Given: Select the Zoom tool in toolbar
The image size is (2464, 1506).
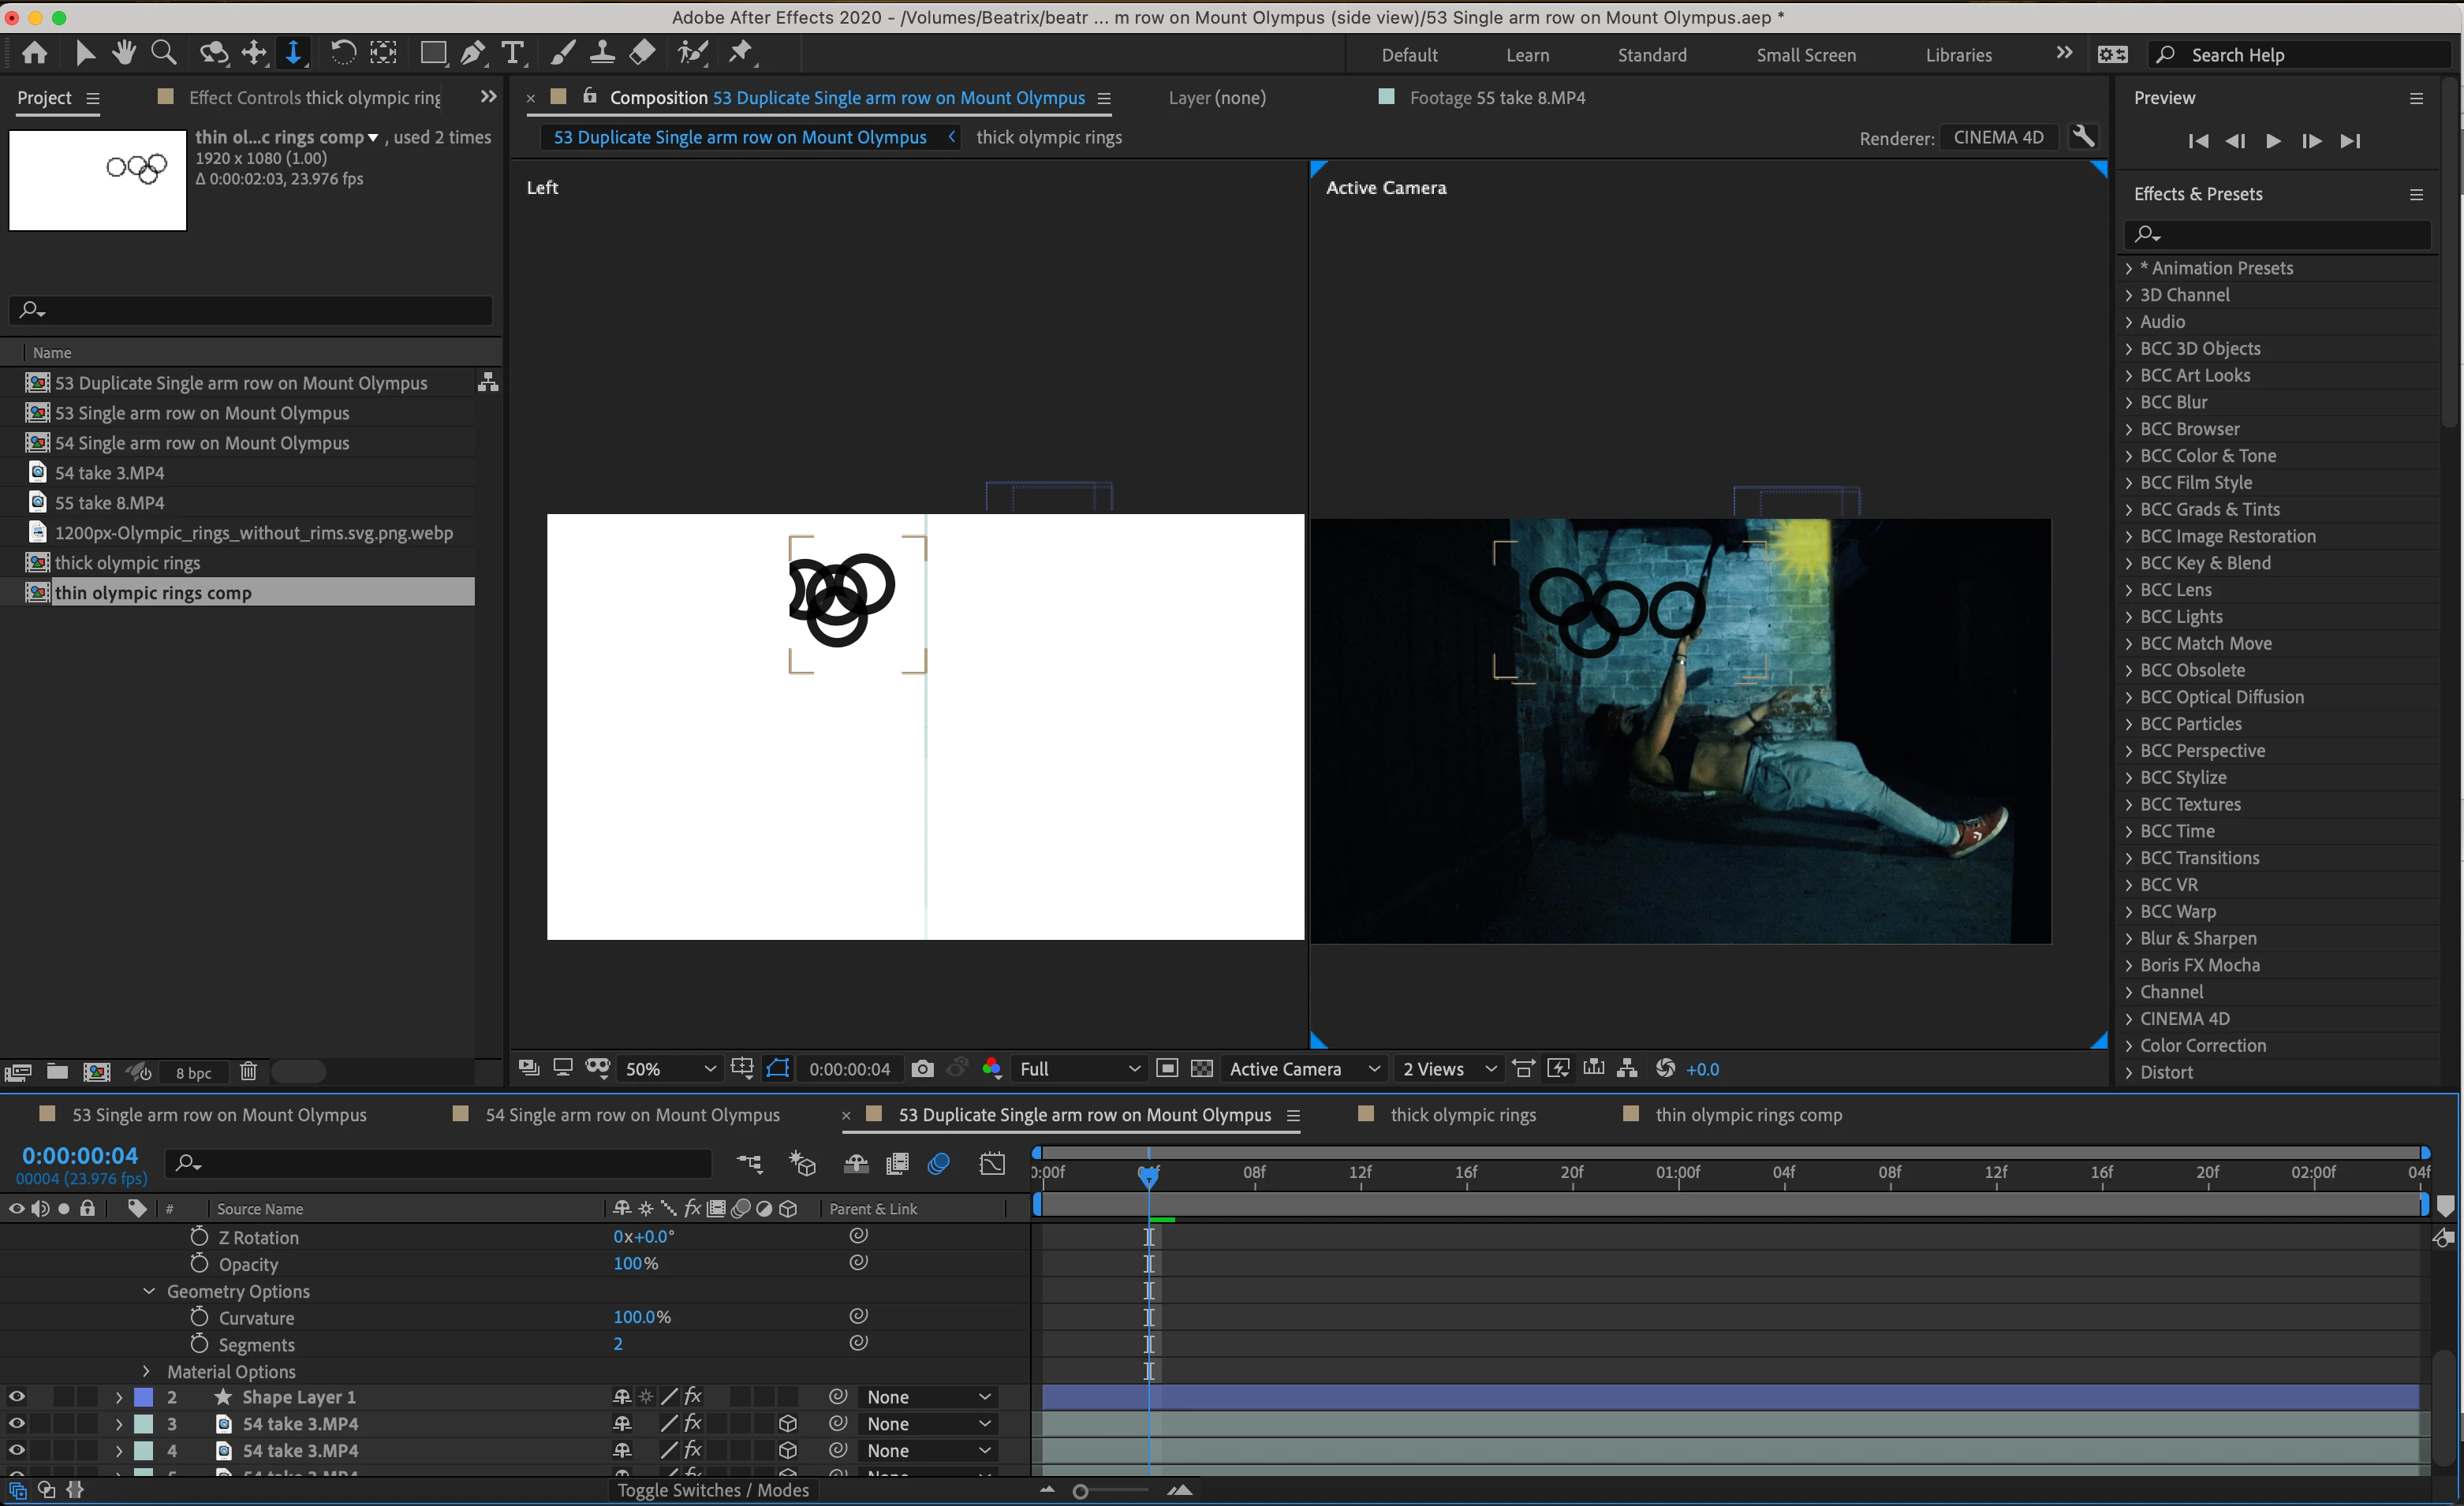Looking at the screenshot, I should coord(164,53).
